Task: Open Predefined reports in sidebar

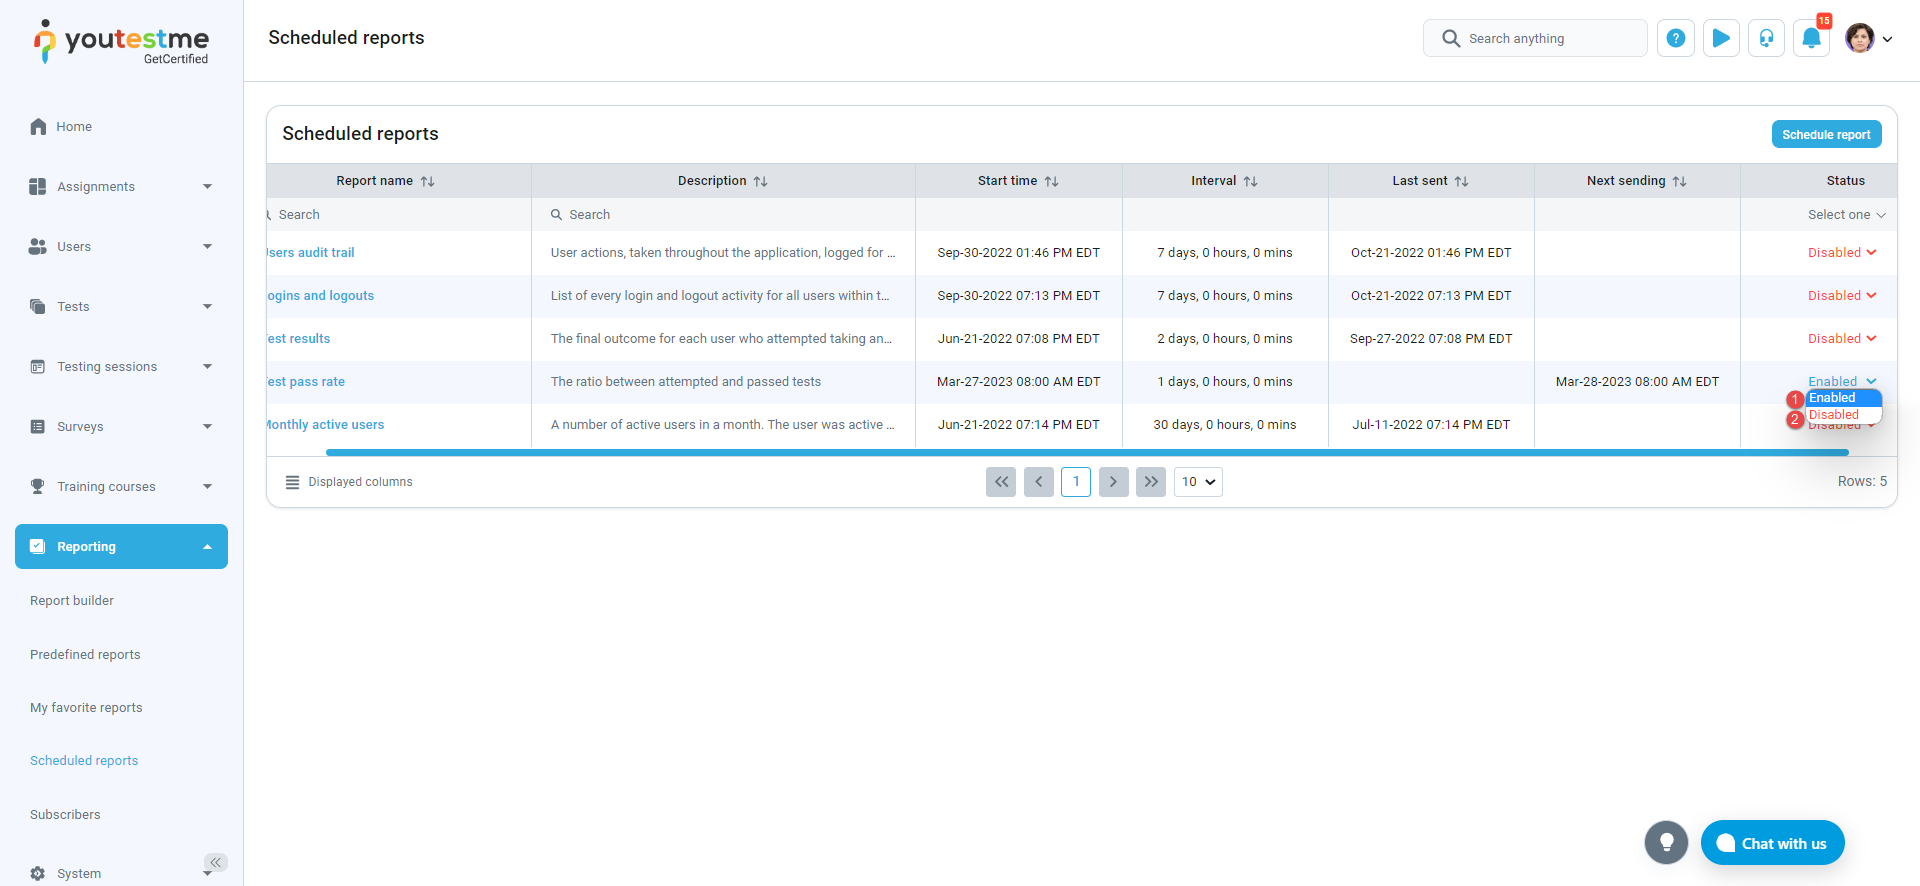Action: point(85,655)
